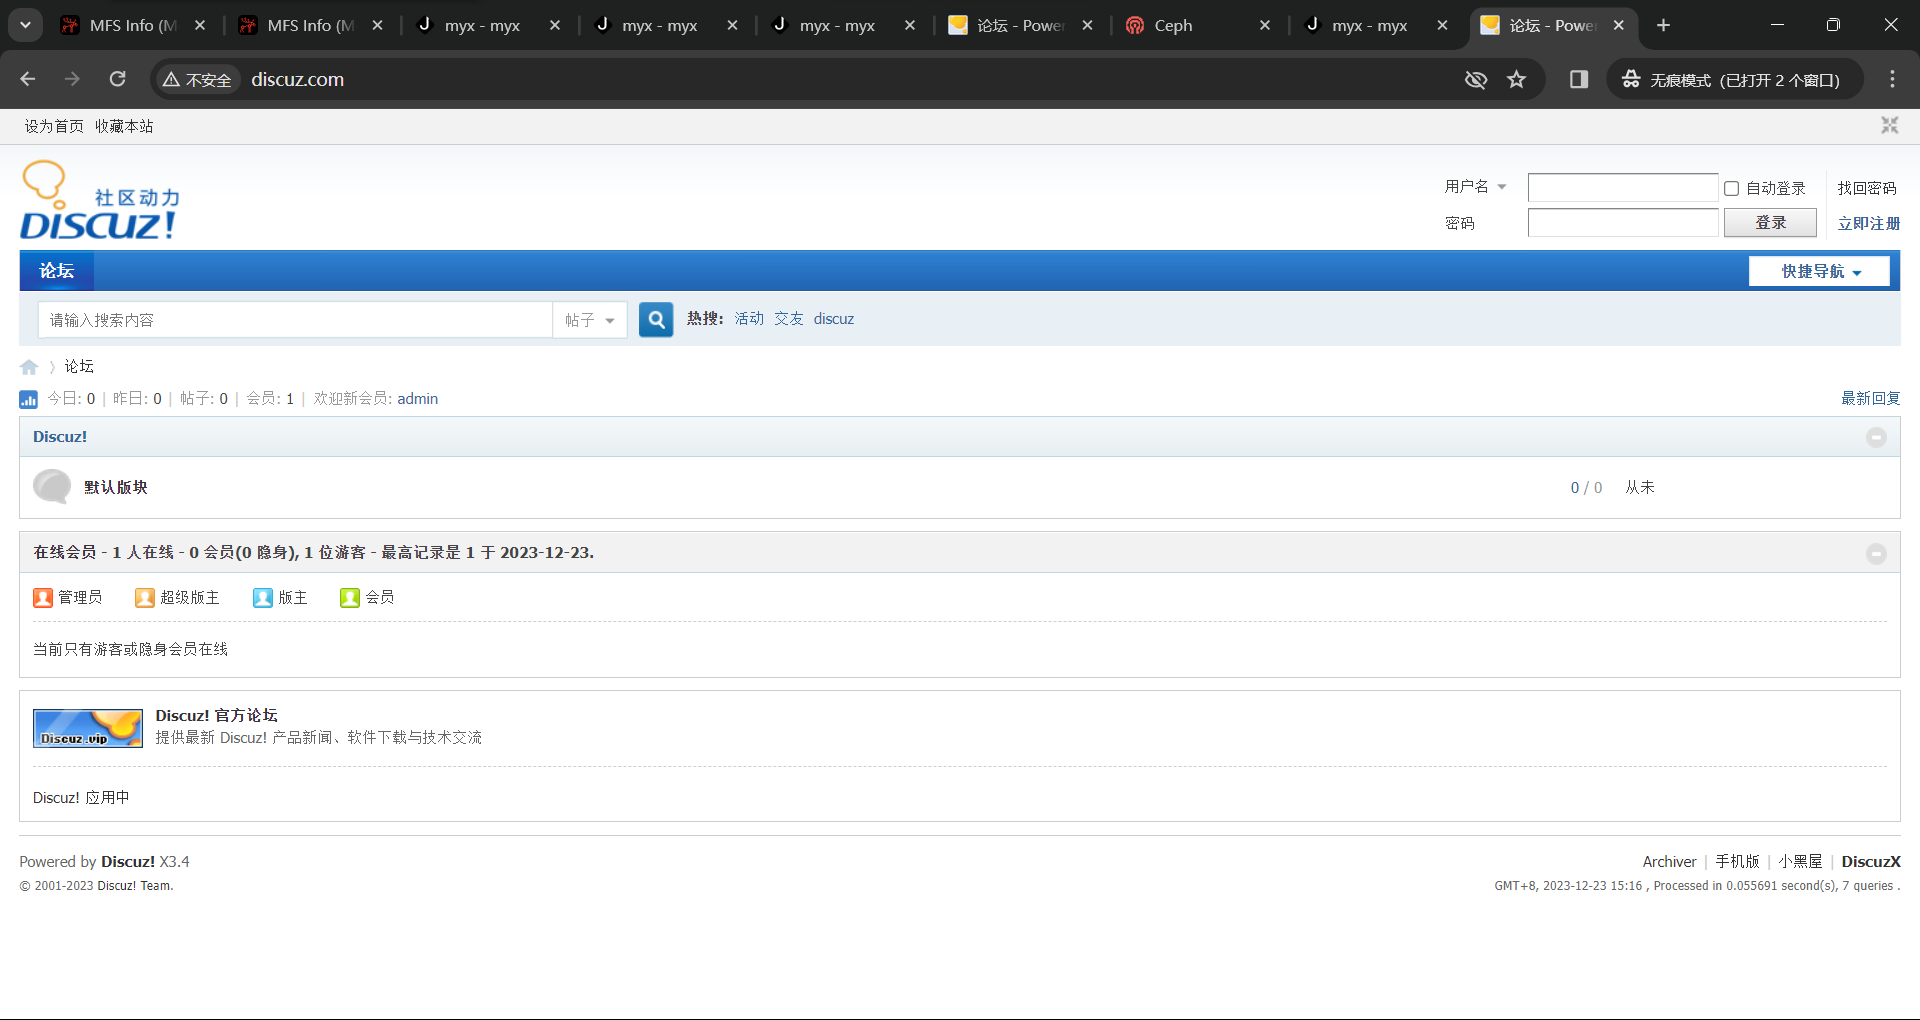Bookmark this page with star icon
This screenshot has height=1020, width=1920.
point(1517,79)
